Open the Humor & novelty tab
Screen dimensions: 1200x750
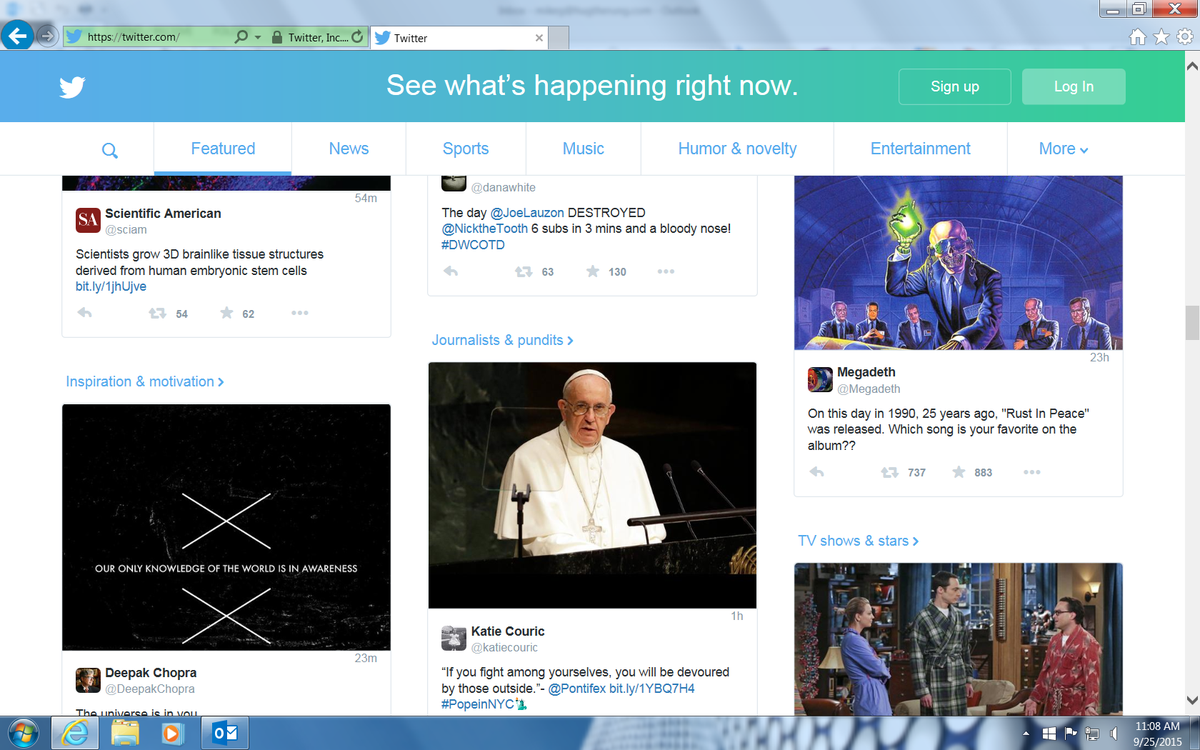738,149
